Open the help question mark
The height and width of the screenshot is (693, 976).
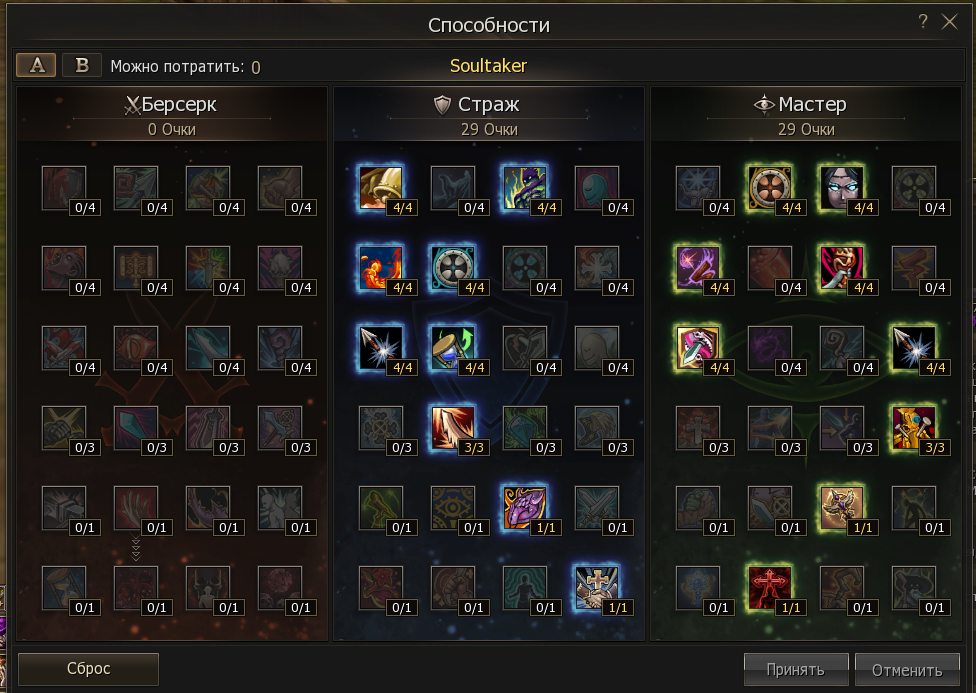(x=923, y=21)
